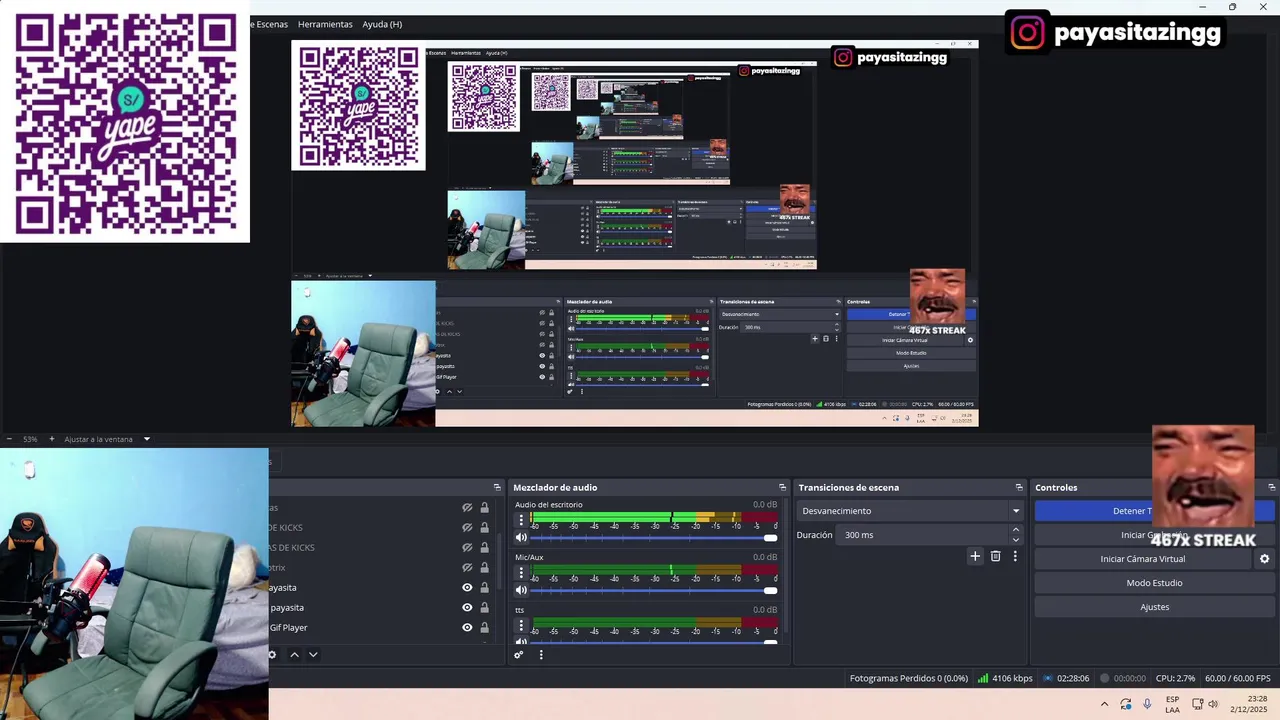1280x720 pixels.
Task: Show the hidden 'AS DE KICKS' source
Action: [467, 548]
